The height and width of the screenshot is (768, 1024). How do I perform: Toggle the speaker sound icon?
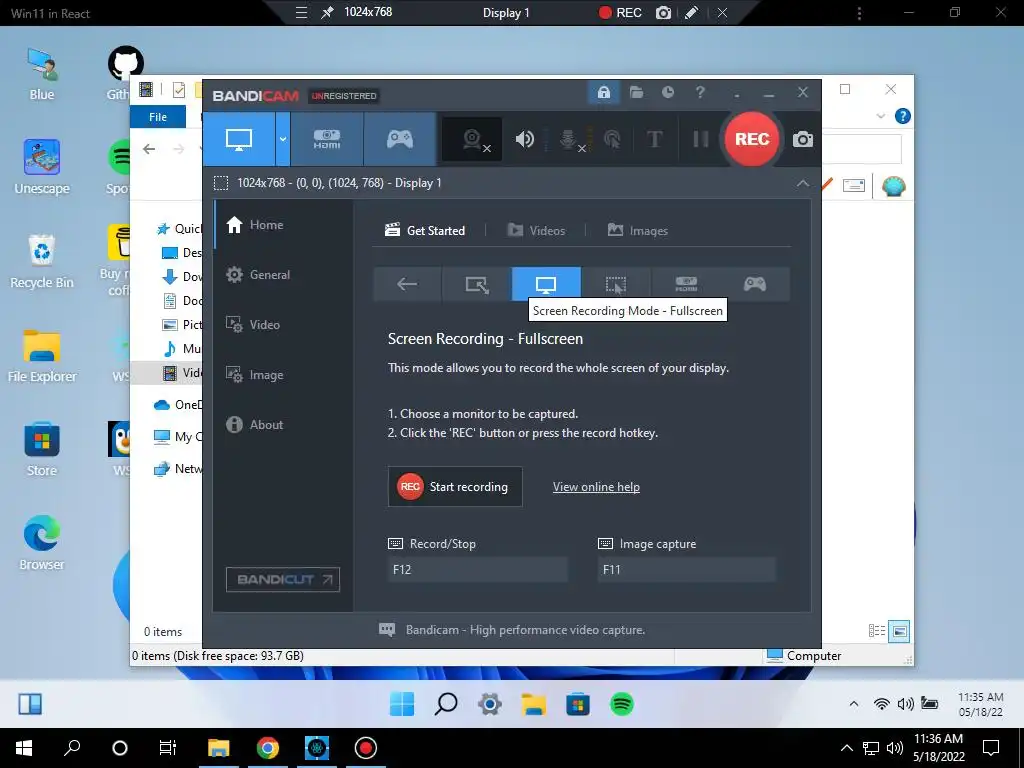point(524,139)
